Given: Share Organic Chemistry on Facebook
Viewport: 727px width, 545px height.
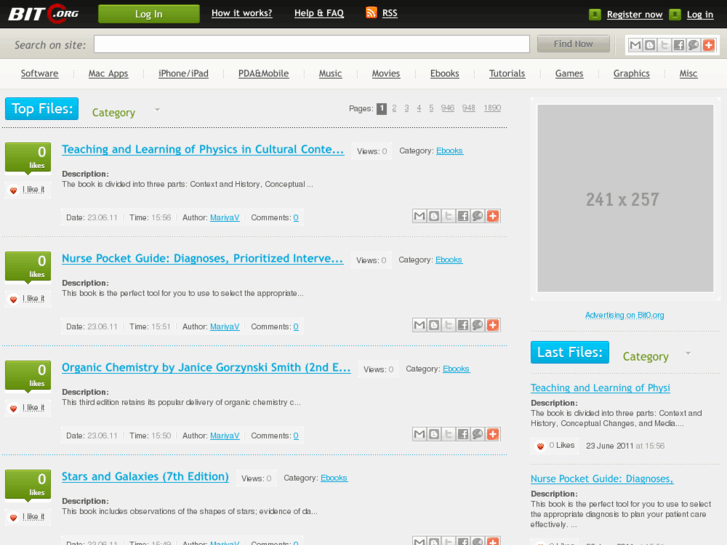Looking at the screenshot, I should pos(463,434).
